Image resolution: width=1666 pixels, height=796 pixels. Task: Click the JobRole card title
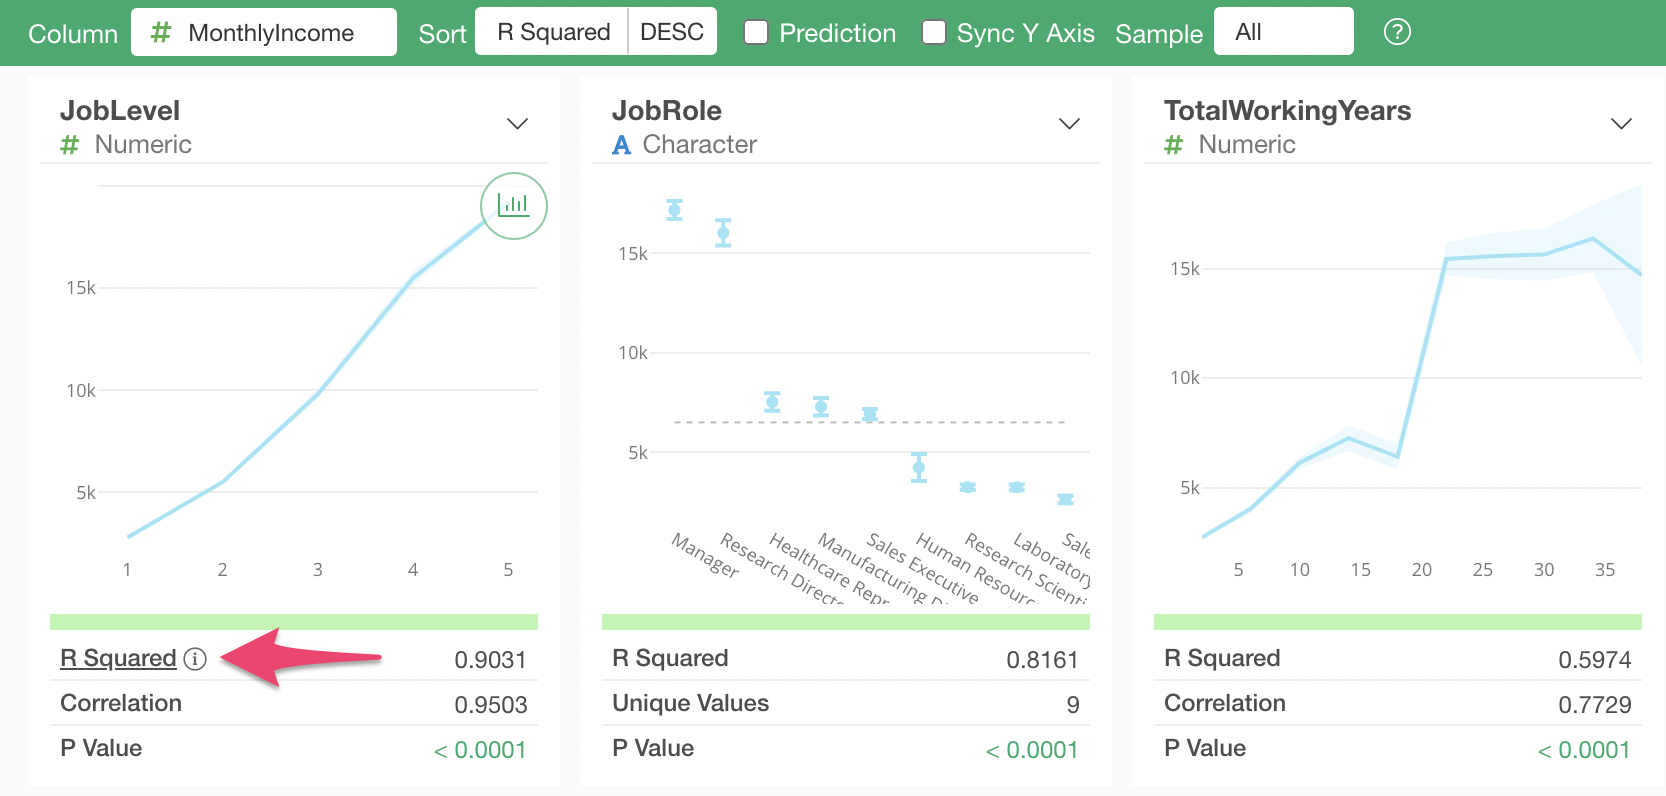pos(666,110)
